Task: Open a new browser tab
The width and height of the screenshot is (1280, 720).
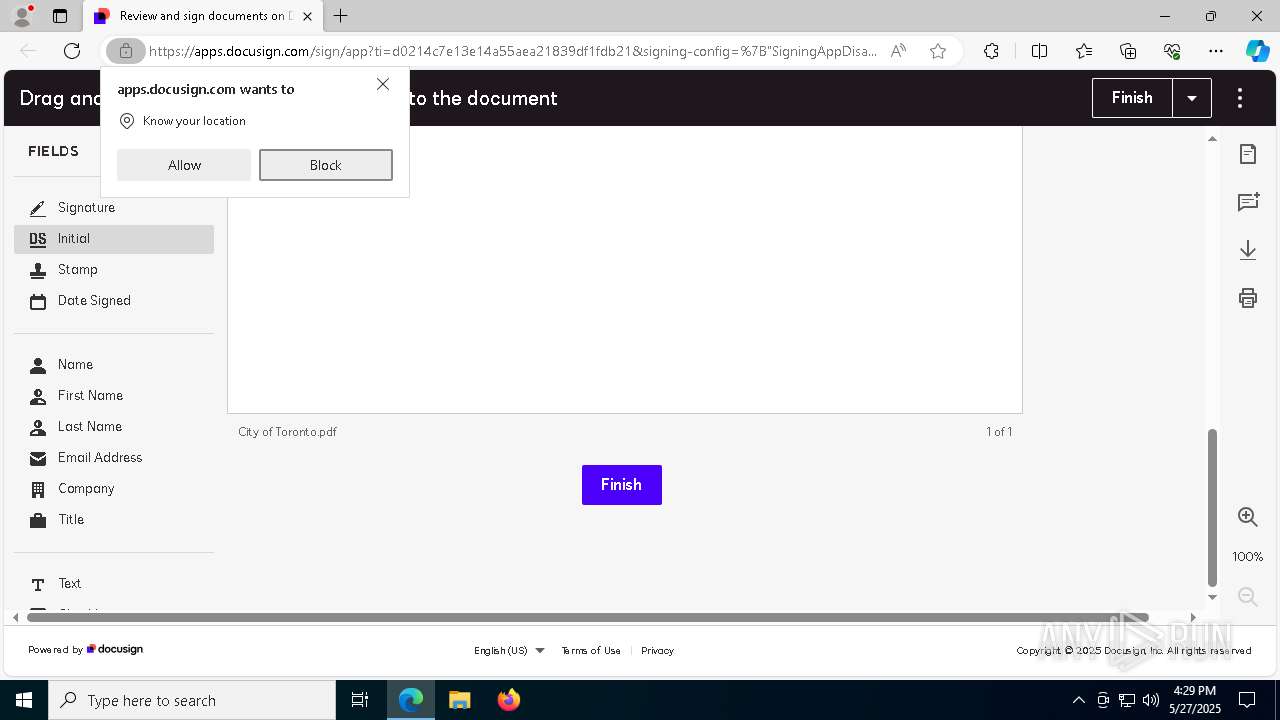Action: pyautogui.click(x=341, y=16)
